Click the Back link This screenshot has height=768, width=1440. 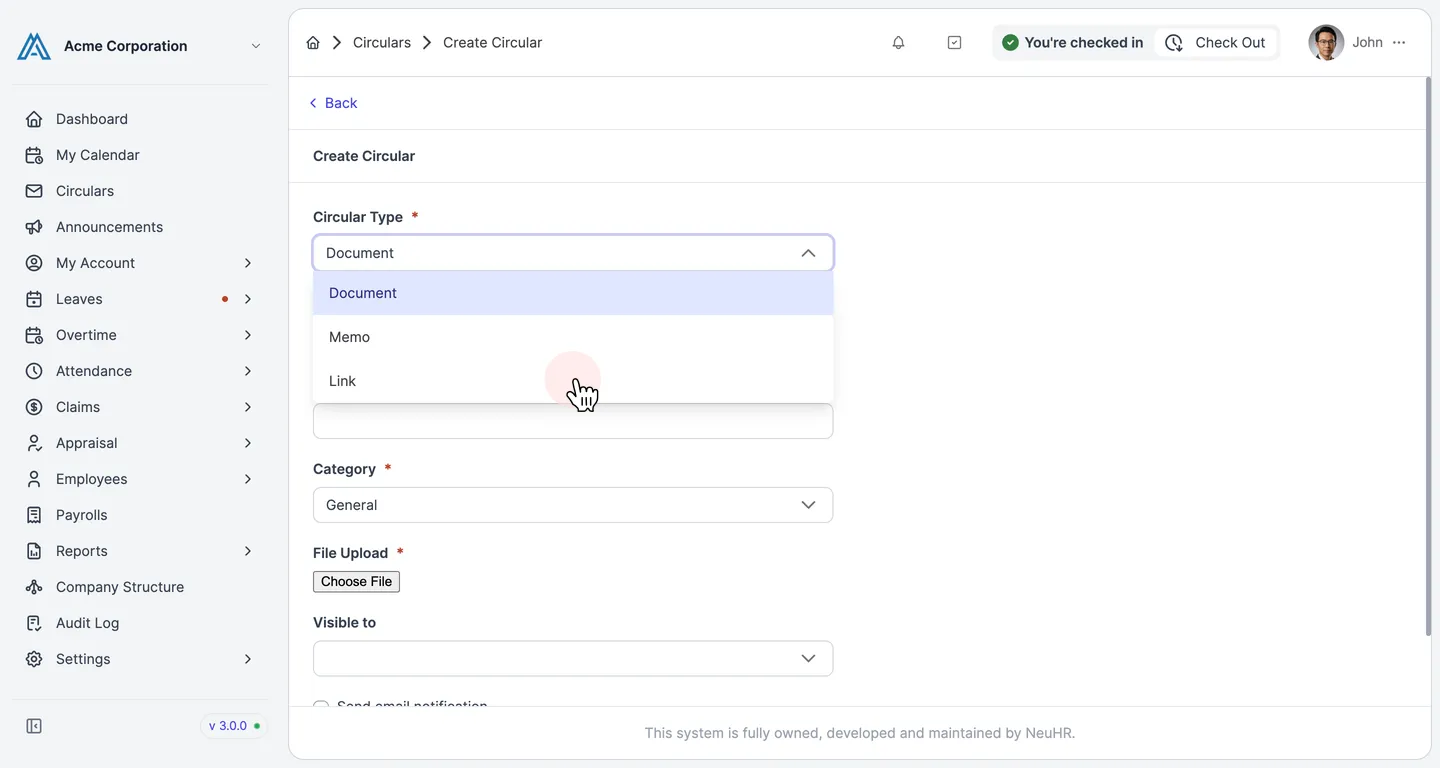(x=333, y=103)
